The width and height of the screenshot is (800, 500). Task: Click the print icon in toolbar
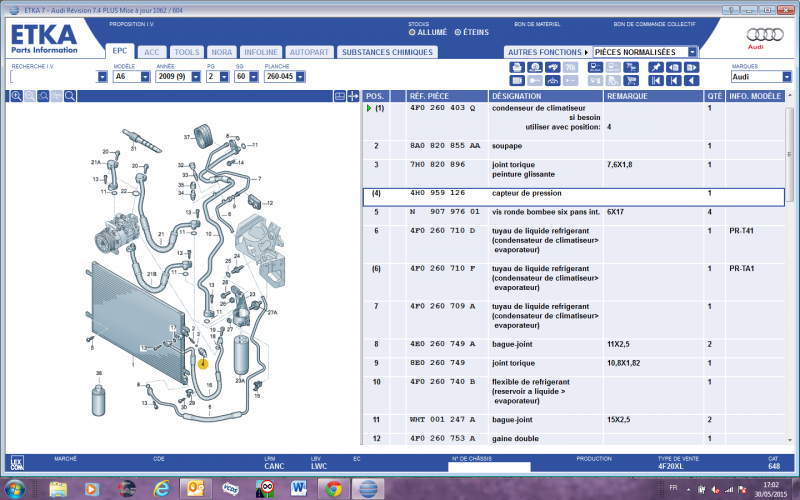517,67
